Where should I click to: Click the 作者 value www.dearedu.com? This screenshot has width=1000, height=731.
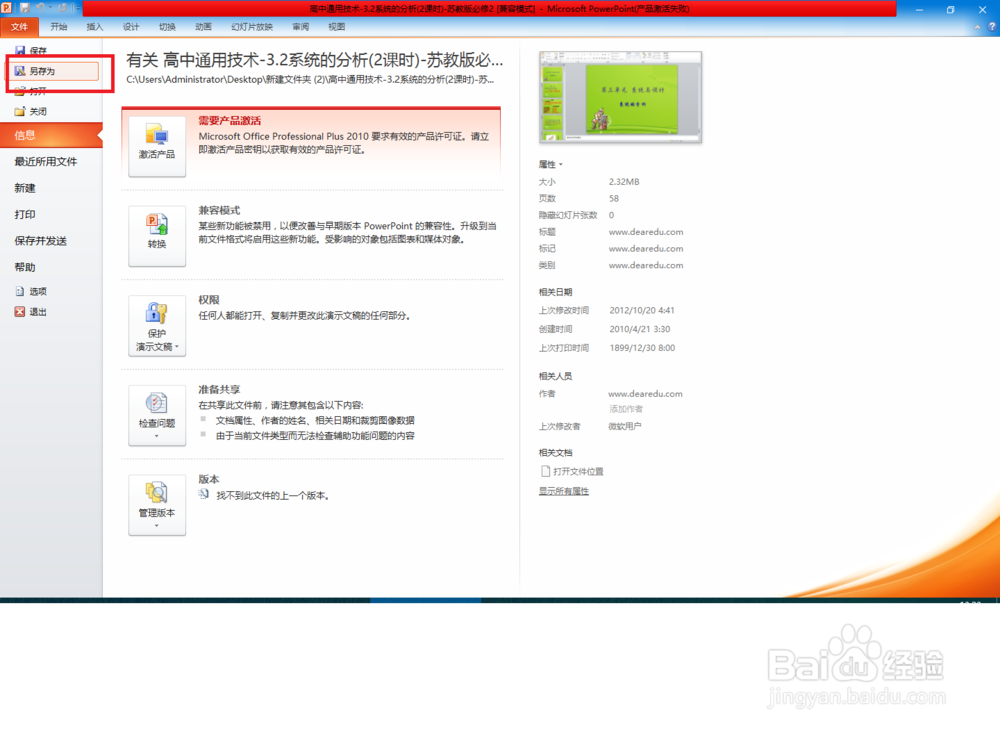pyautogui.click(x=645, y=394)
